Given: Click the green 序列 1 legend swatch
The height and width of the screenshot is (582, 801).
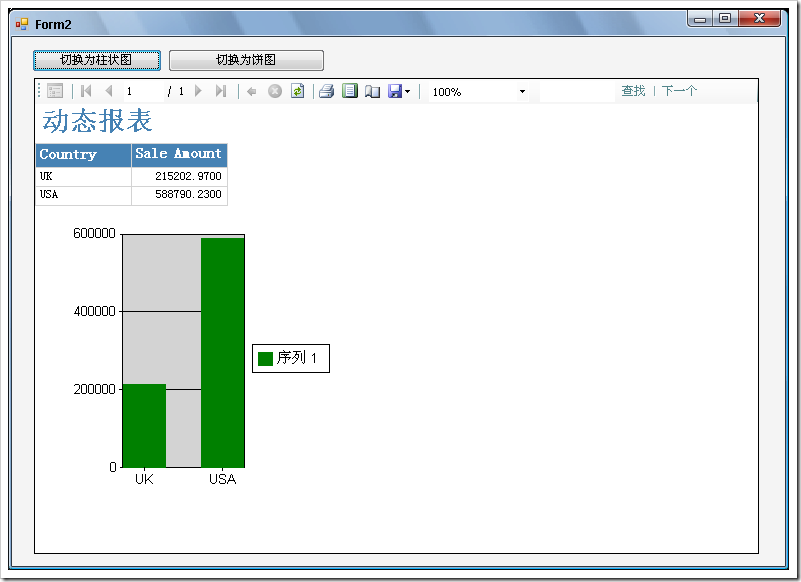Looking at the screenshot, I should click(x=266, y=359).
